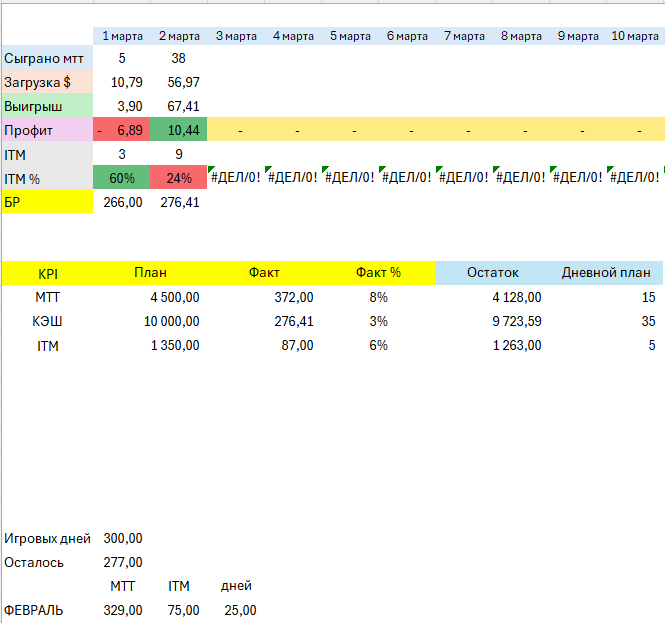Select the '2 марта' date header cell
Image resolution: width=665 pixels, height=623 pixels.
click(x=179, y=36)
